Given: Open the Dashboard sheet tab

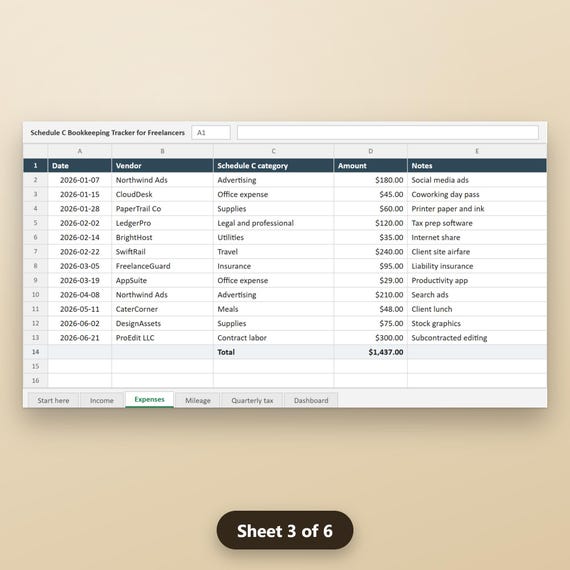Looking at the screenshot, I should [311, 400].
